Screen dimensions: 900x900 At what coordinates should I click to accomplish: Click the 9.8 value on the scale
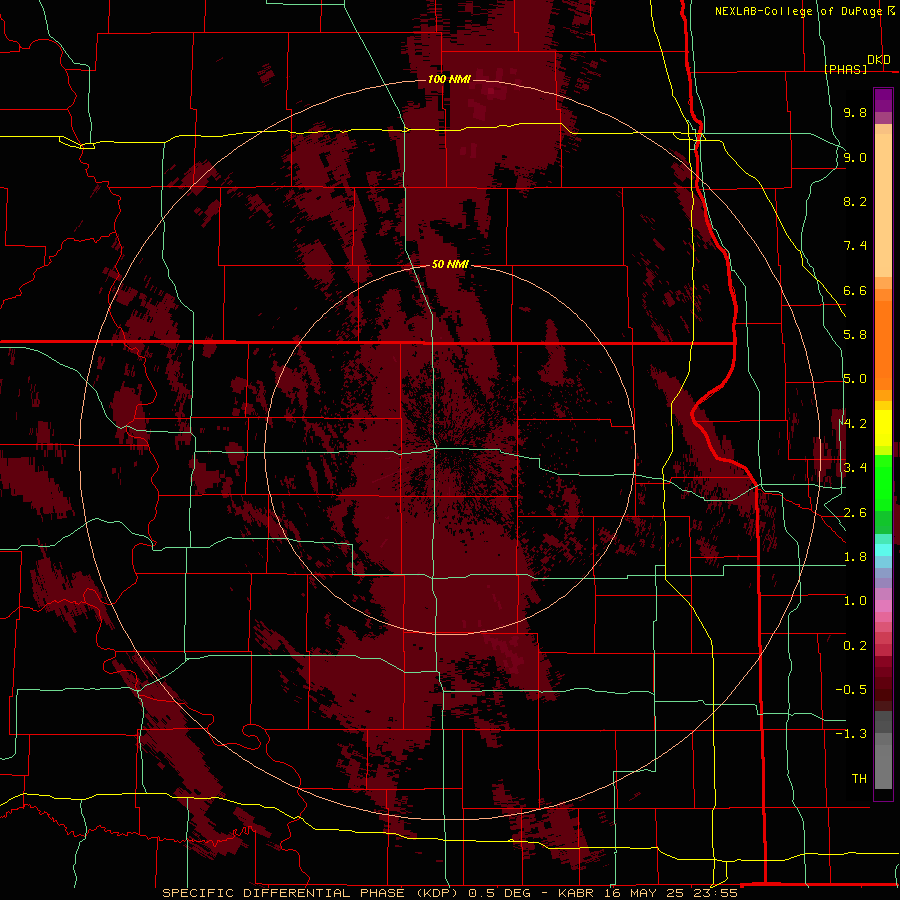click(855, 112)
